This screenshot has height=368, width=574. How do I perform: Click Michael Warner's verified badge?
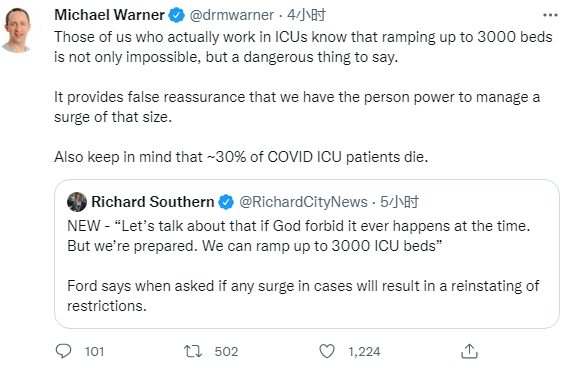176,15
